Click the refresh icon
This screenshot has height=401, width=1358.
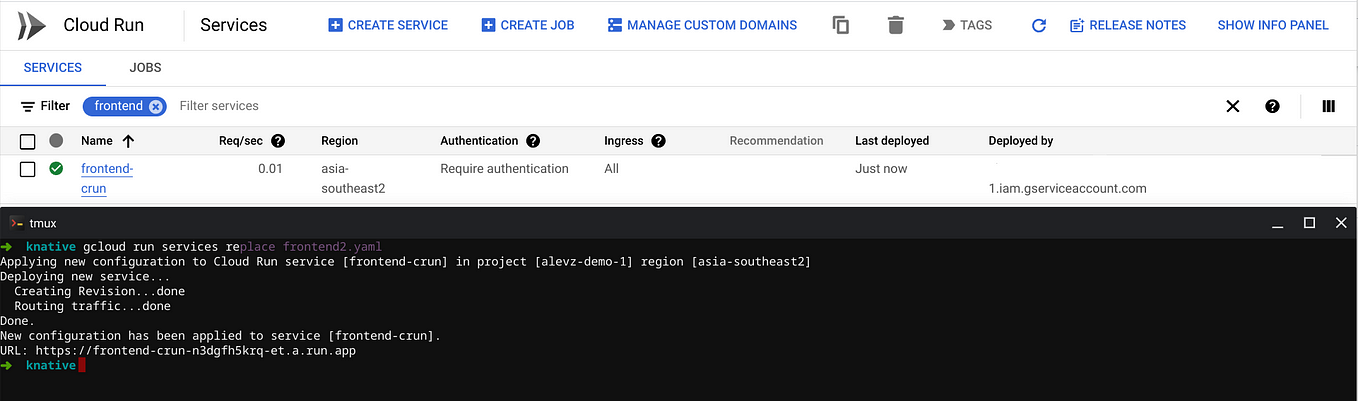pos(1039,25)
